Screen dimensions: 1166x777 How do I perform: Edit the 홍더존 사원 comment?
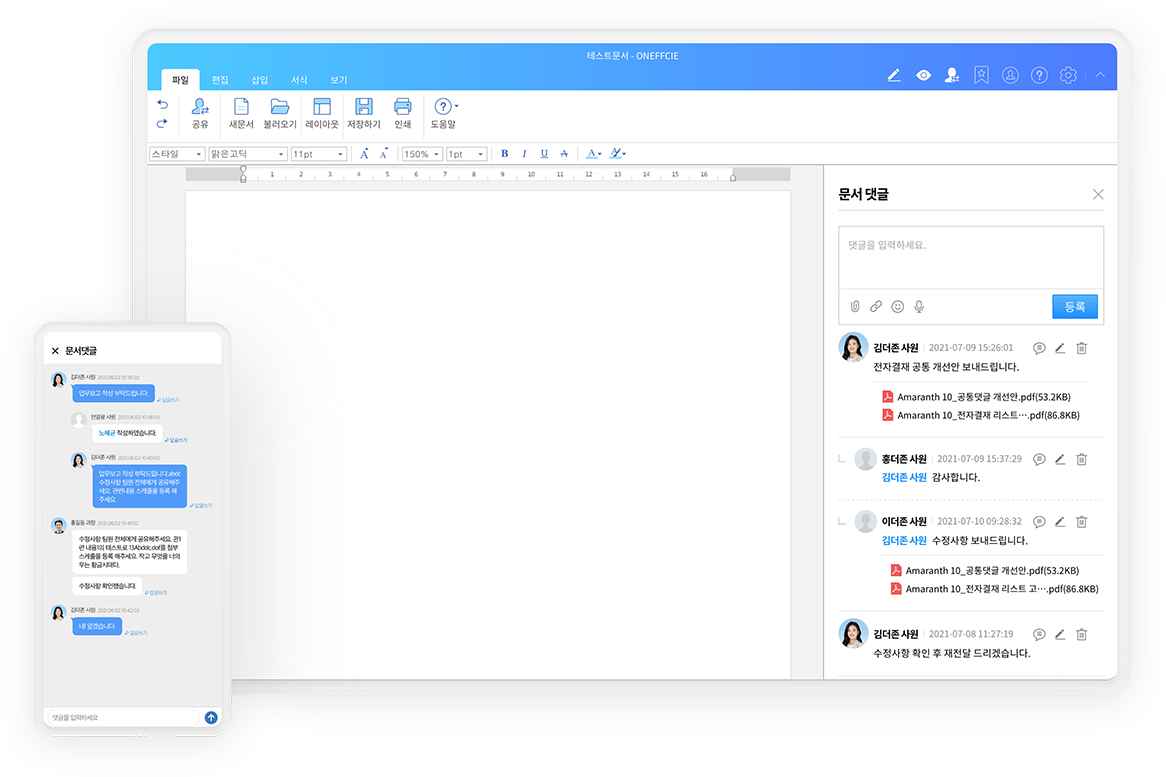1060,460
